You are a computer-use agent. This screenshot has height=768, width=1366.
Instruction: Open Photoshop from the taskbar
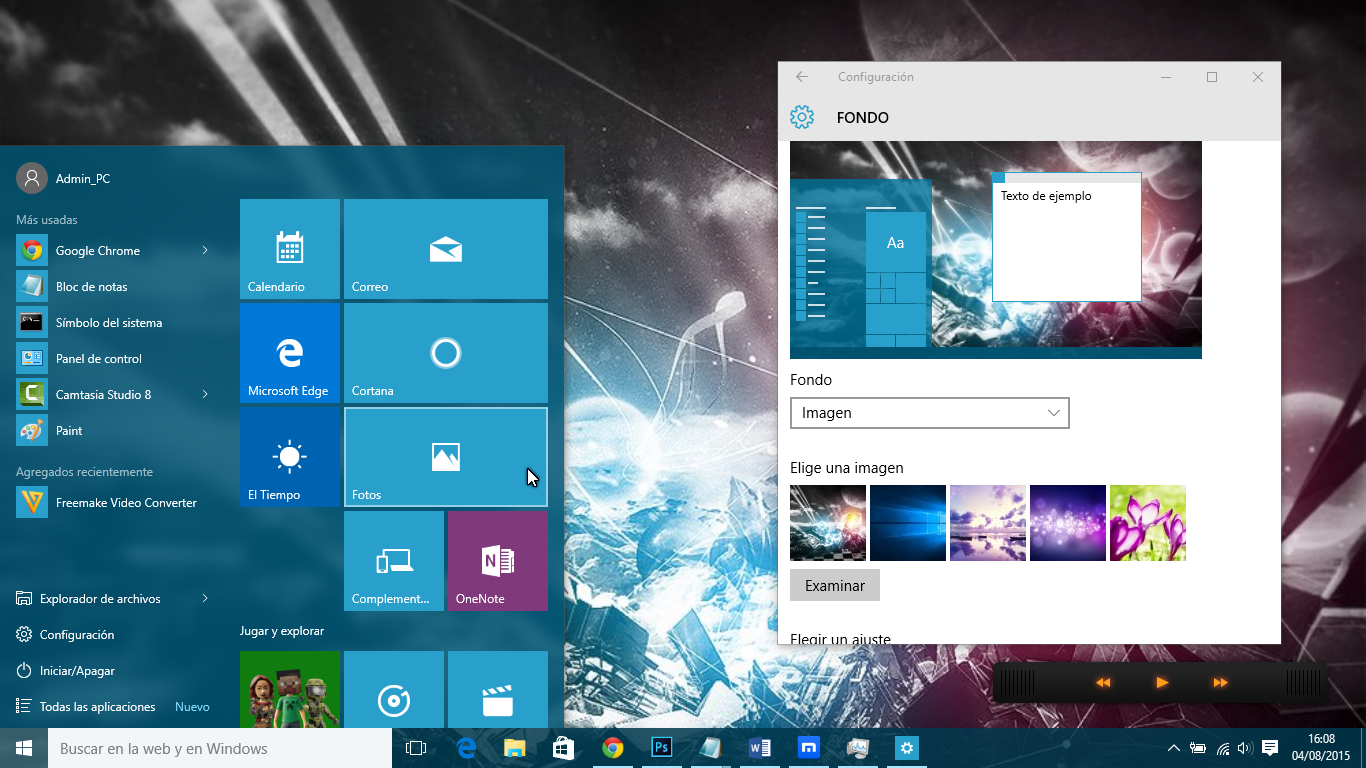click(x=661, y=747)
